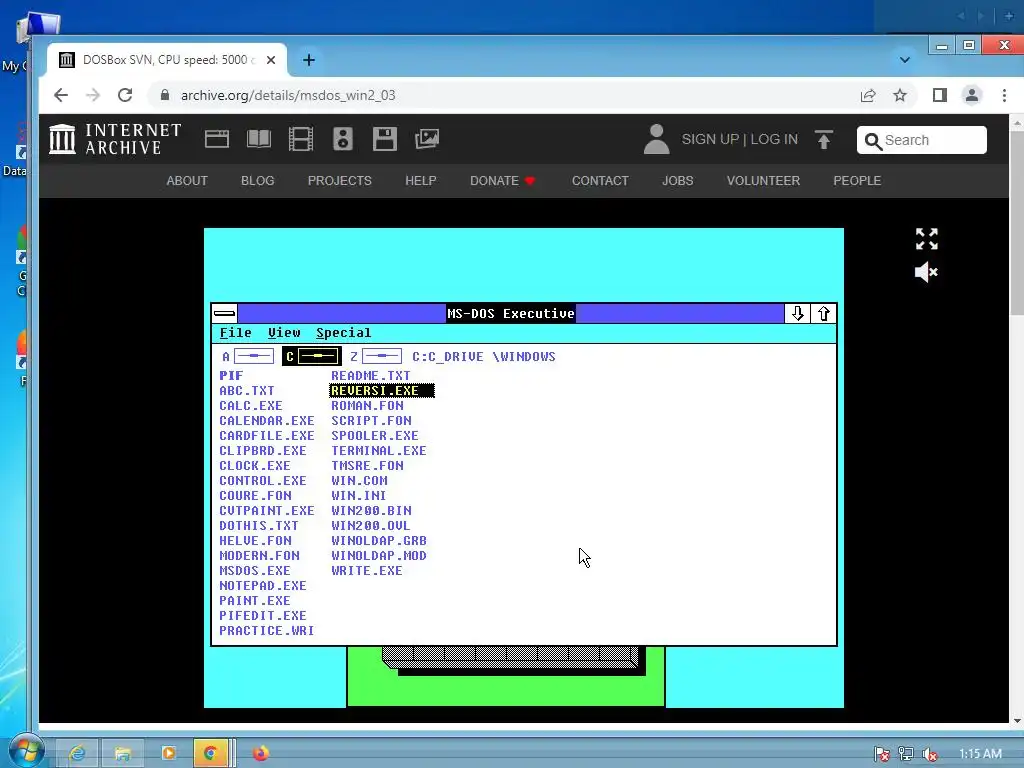Image resolution: width=1024 pixels, height=768 pixels.
Task: Open Chrome side panel icon
Action: (x=940, y=95)
